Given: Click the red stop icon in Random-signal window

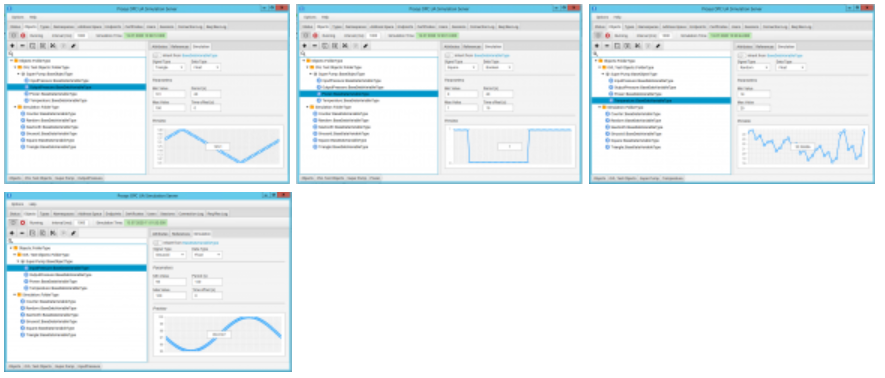Looking at the screenshot, I should pos(607,36).
